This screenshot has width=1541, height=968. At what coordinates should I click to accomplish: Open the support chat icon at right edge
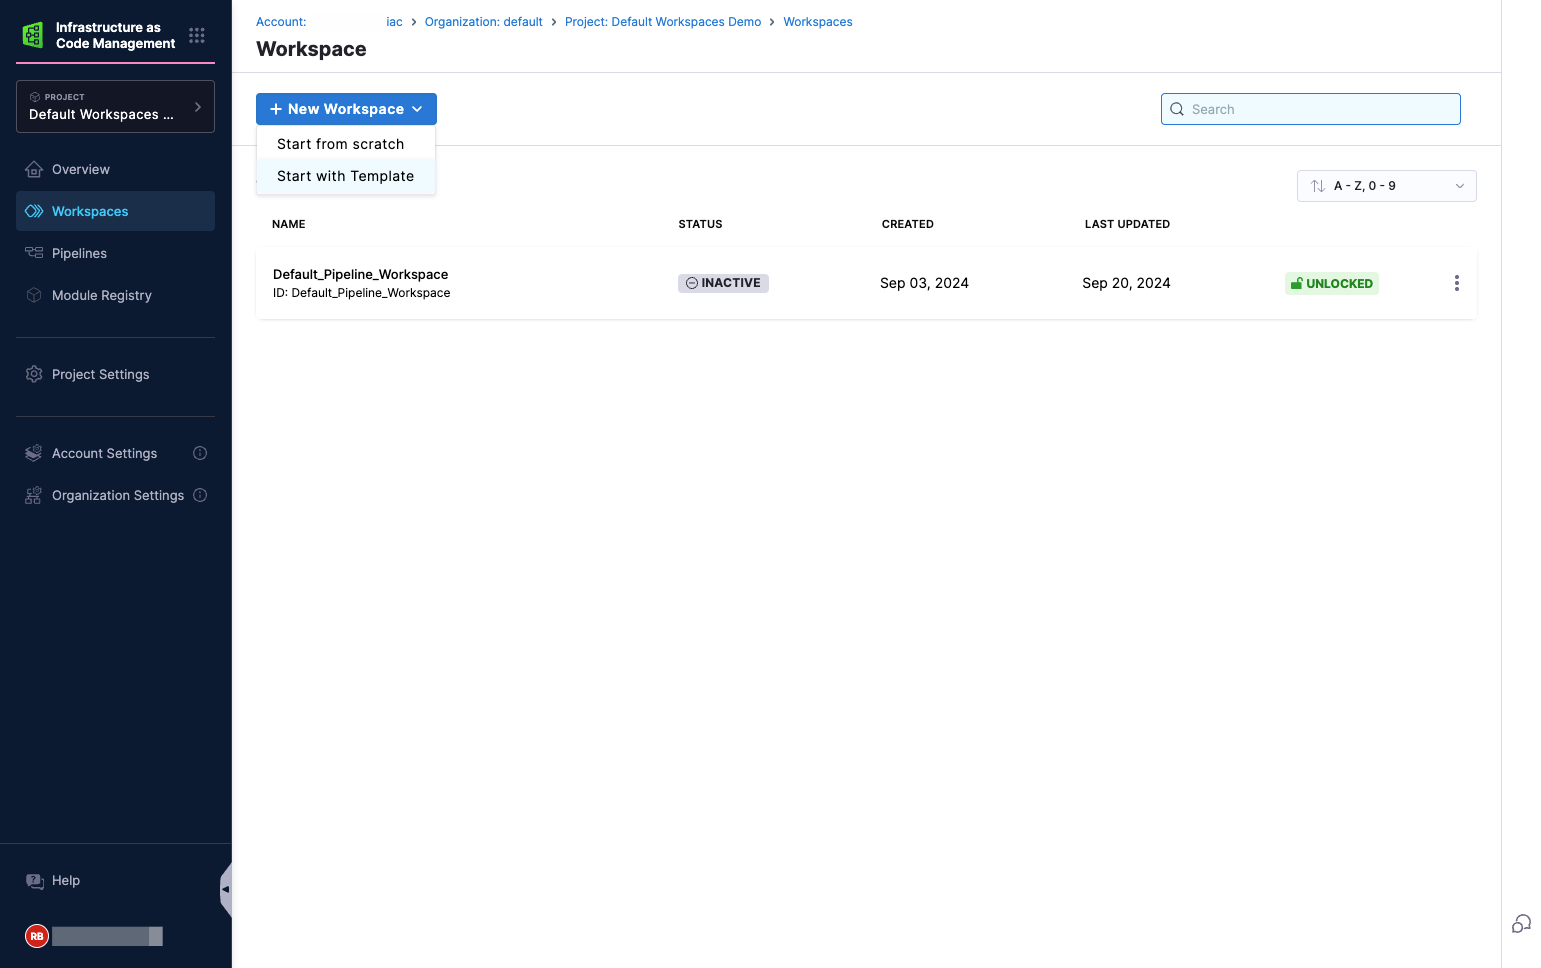coord(1521,924)
